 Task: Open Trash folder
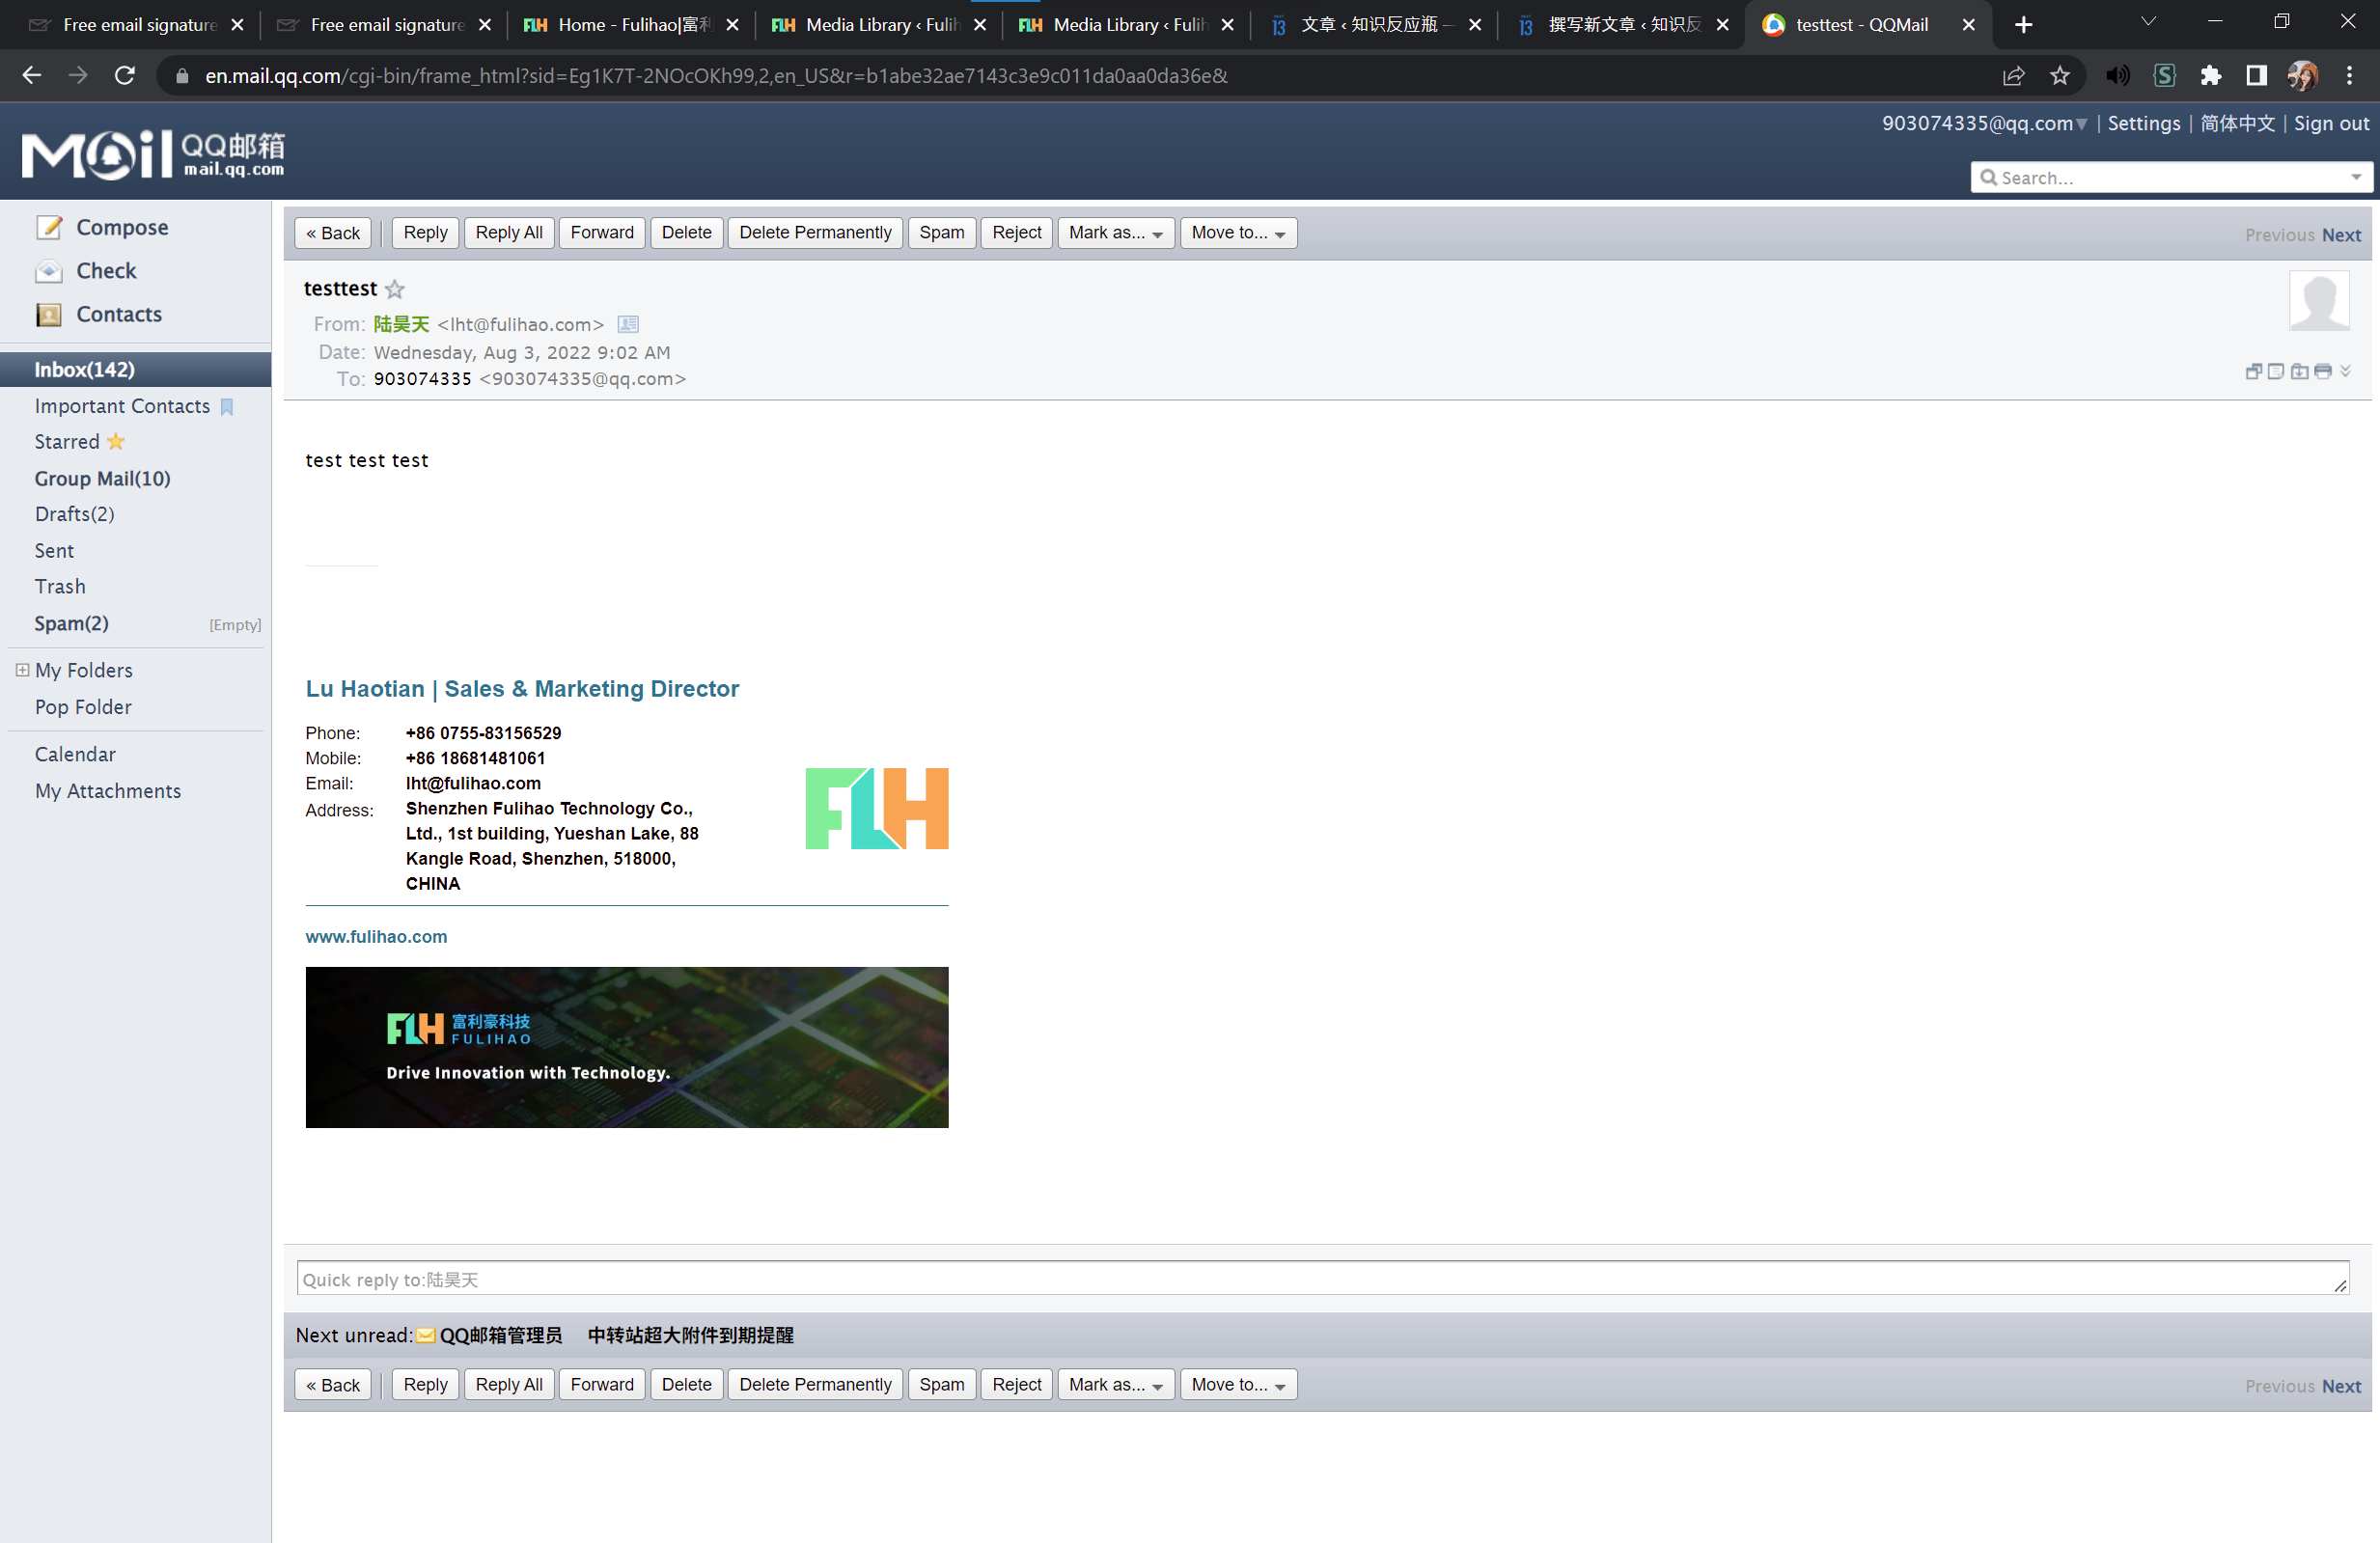click(60, 587)
